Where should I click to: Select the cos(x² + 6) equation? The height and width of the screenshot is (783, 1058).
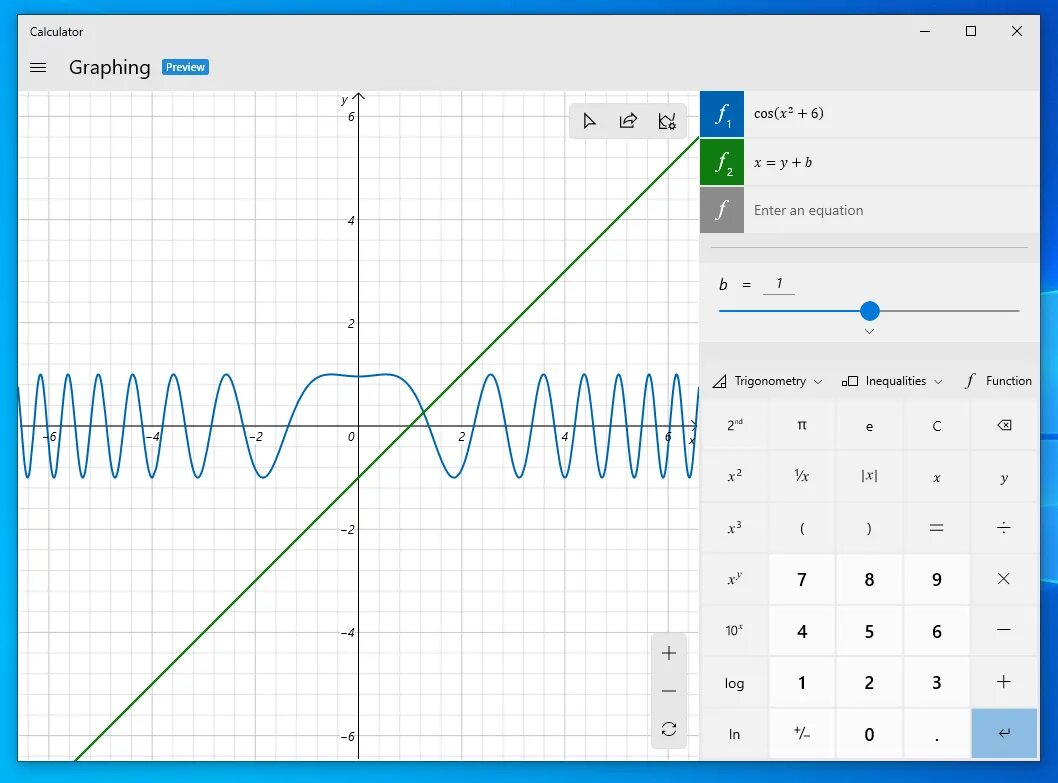point(891,114)
